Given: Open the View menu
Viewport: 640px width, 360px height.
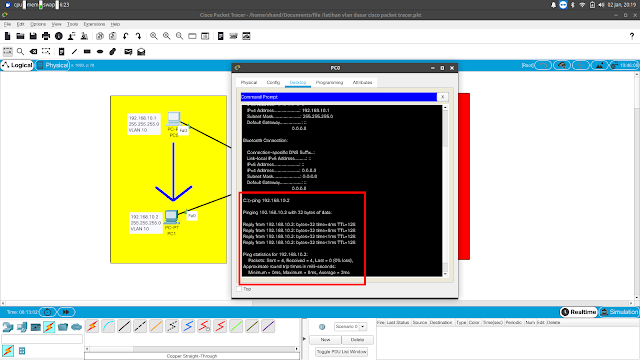Looking at the screenshot, I should click(56, 24).
